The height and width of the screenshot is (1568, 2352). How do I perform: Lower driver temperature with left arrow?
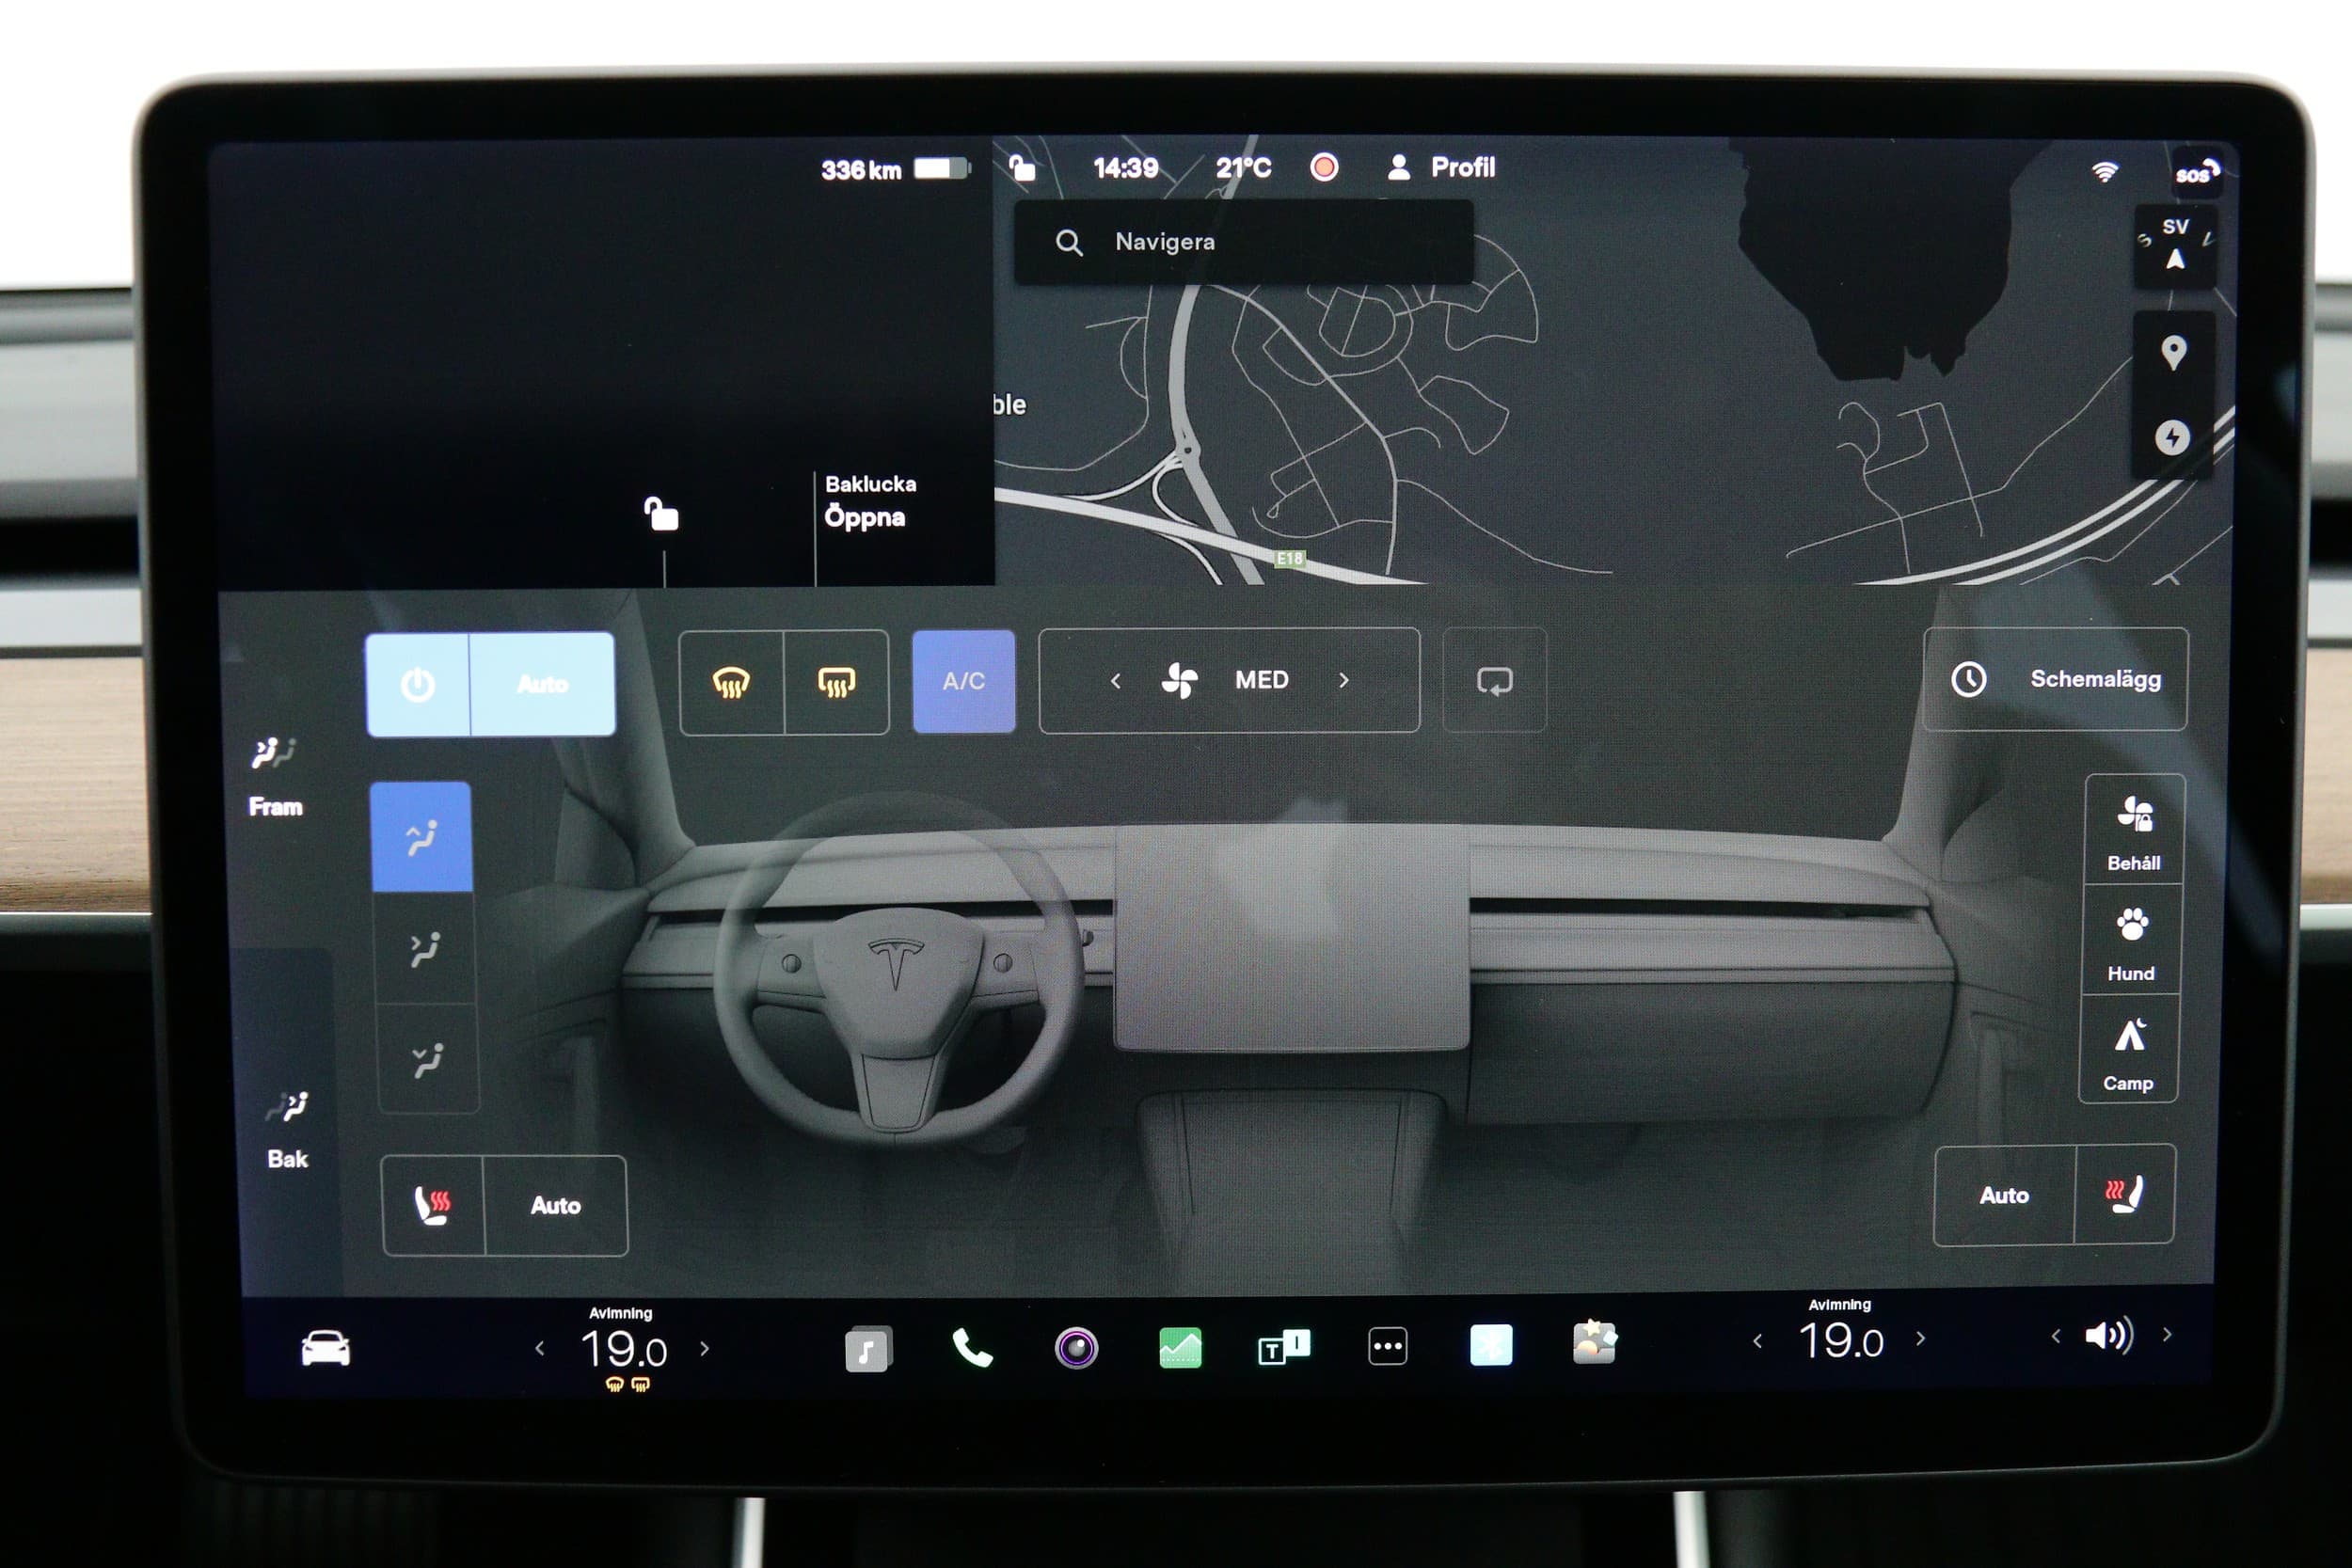click(x=540, y=1349)
